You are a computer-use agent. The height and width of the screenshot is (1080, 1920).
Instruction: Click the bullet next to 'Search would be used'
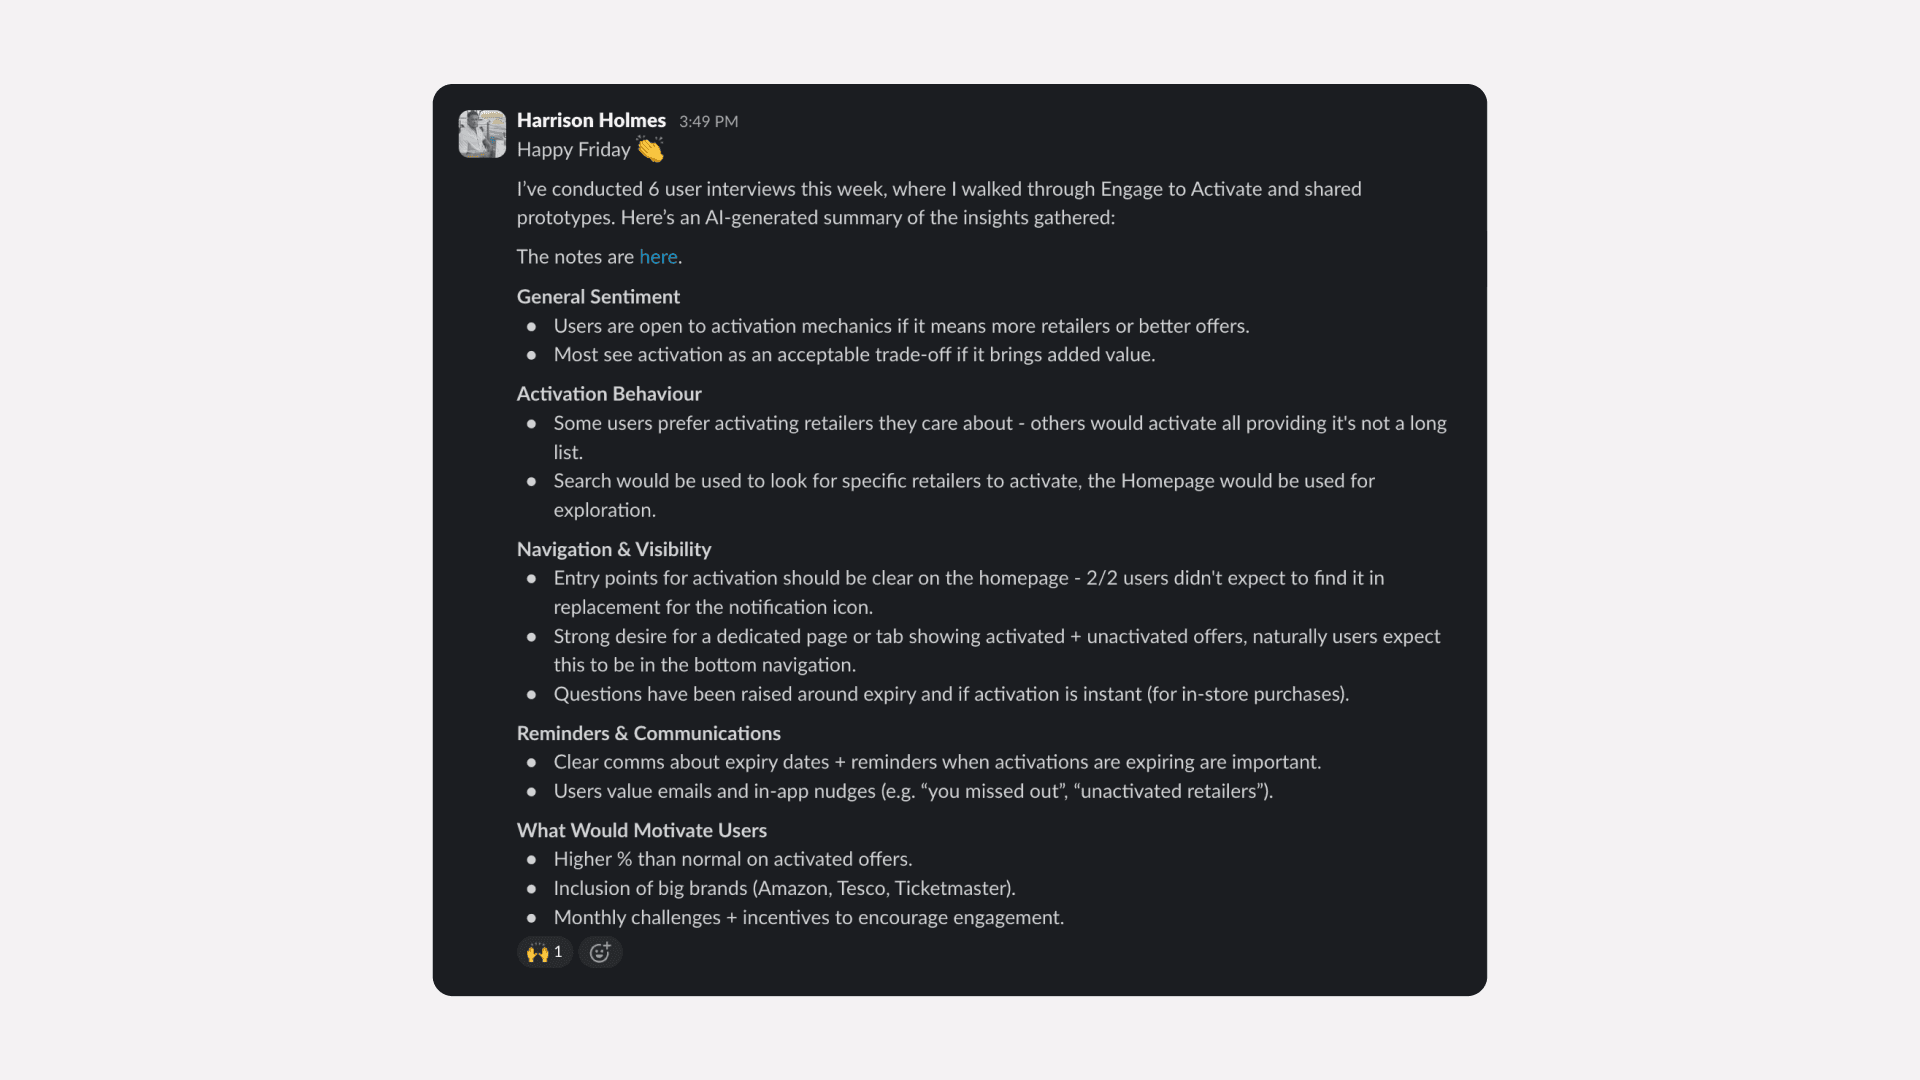click(x=531, y=481)
